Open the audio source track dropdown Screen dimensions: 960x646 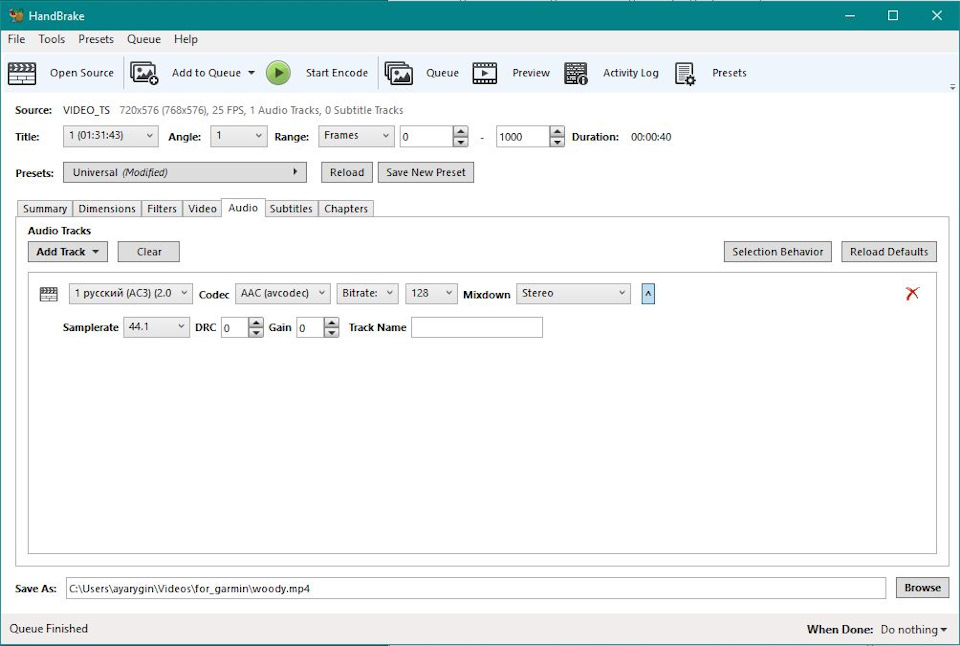click(x=130, y=293)
